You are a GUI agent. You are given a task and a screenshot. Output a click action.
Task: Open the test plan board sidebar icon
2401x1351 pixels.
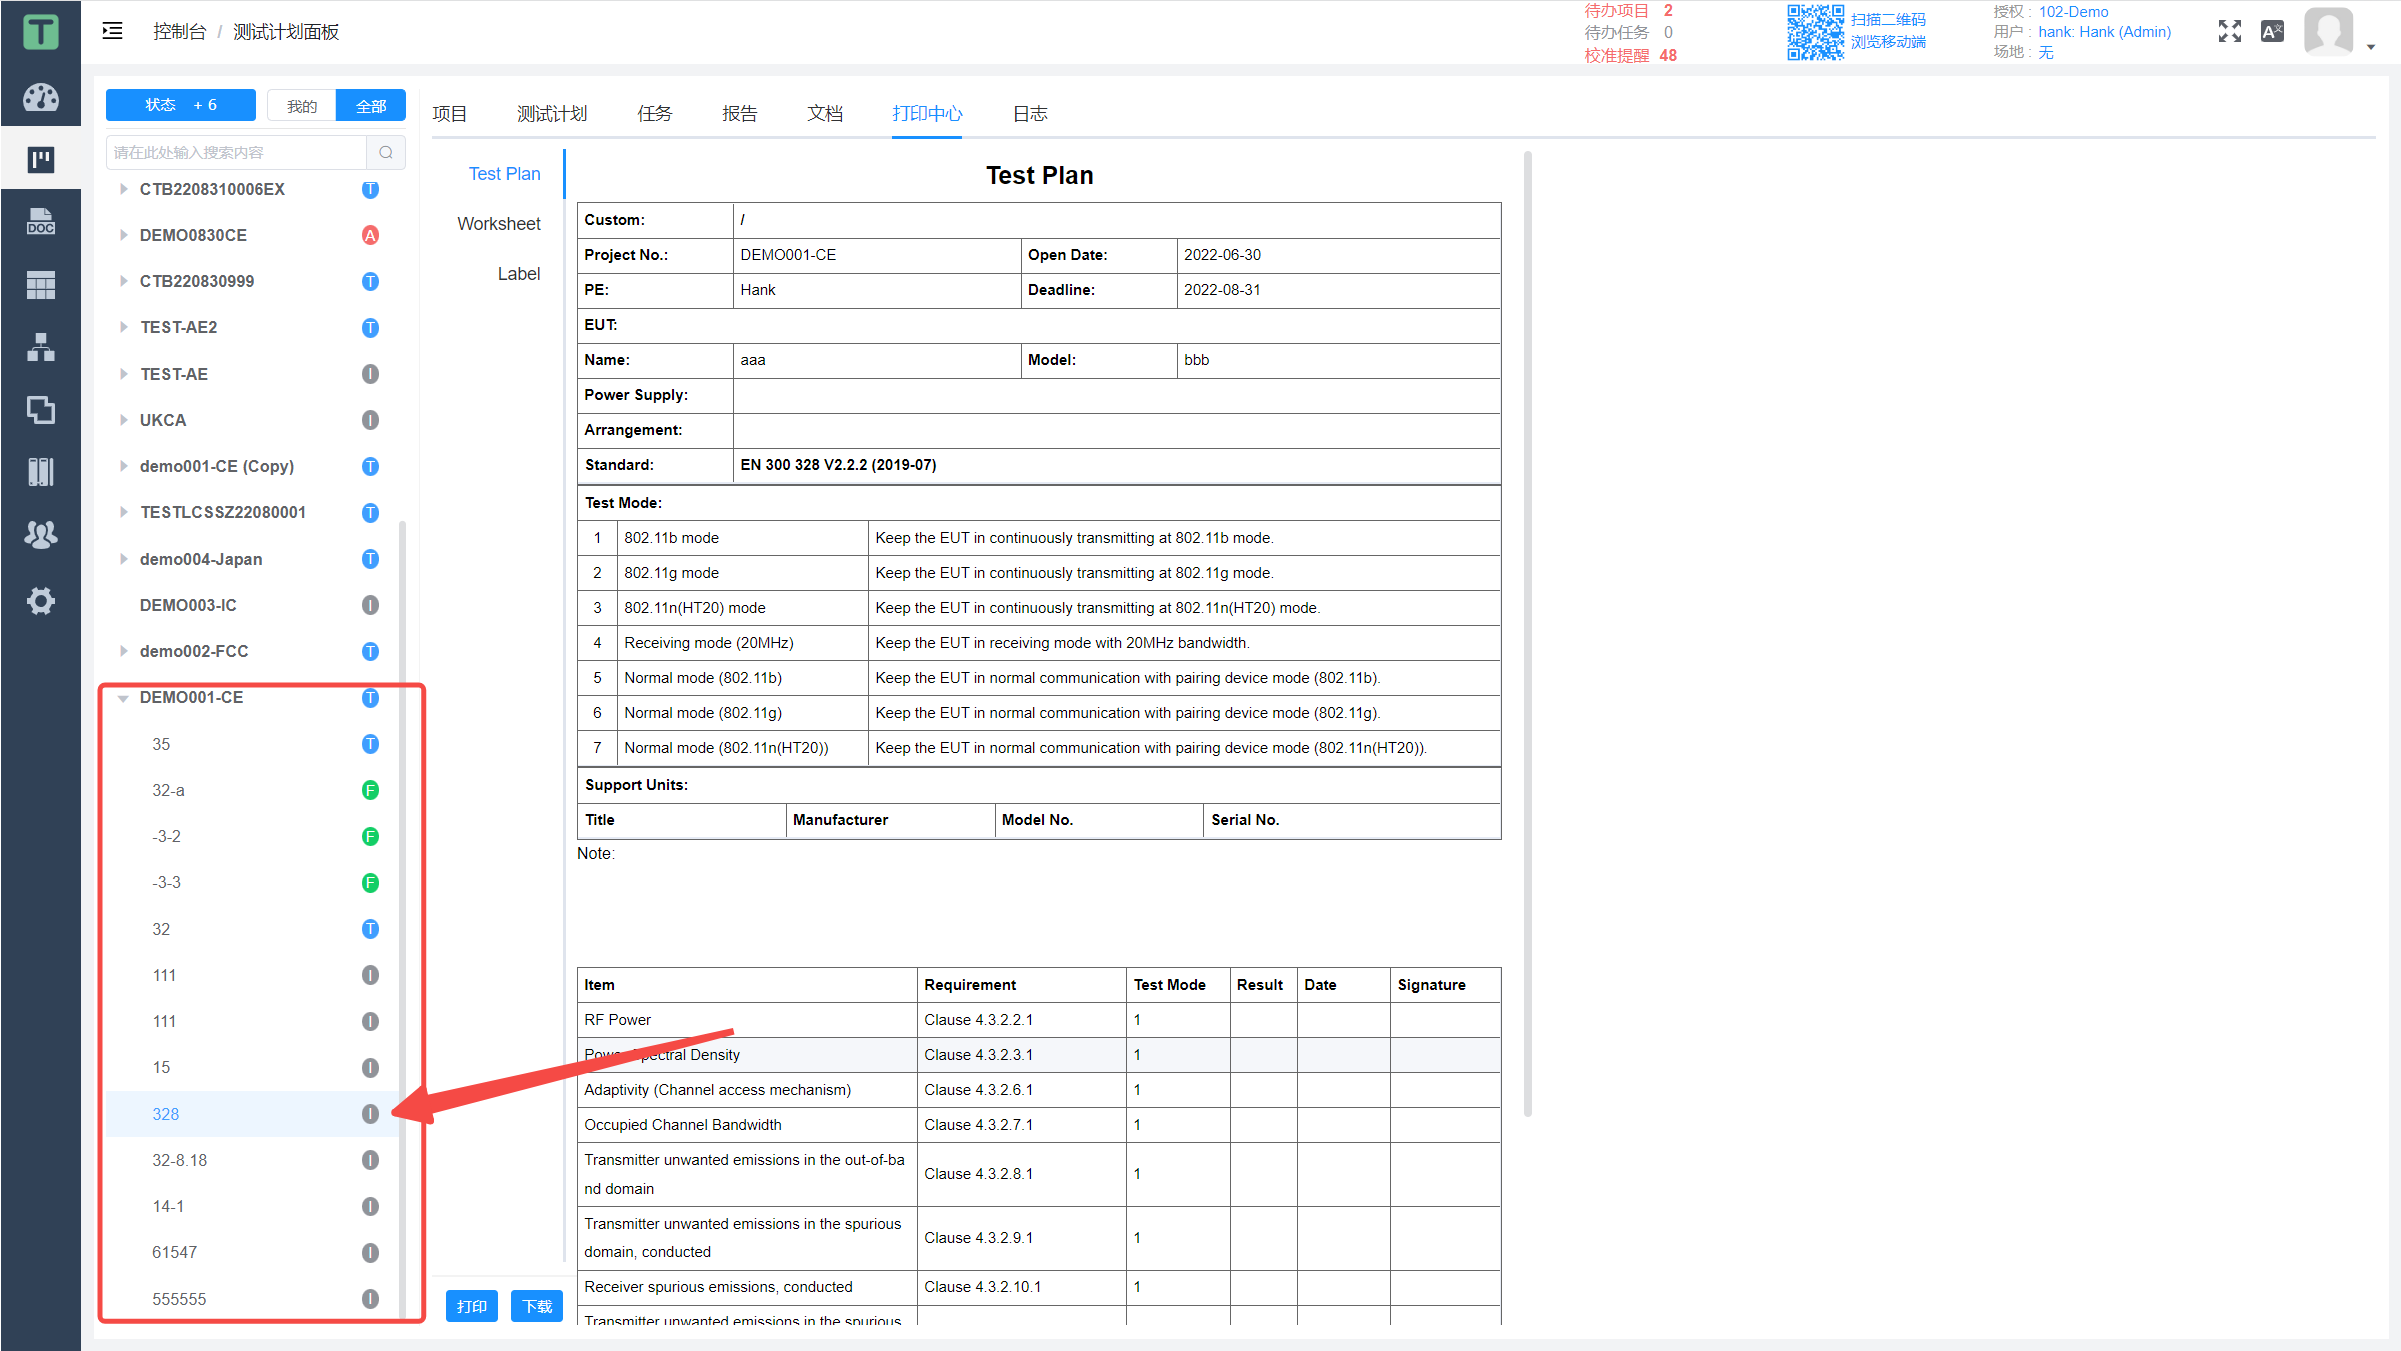(x=40, y=159)
